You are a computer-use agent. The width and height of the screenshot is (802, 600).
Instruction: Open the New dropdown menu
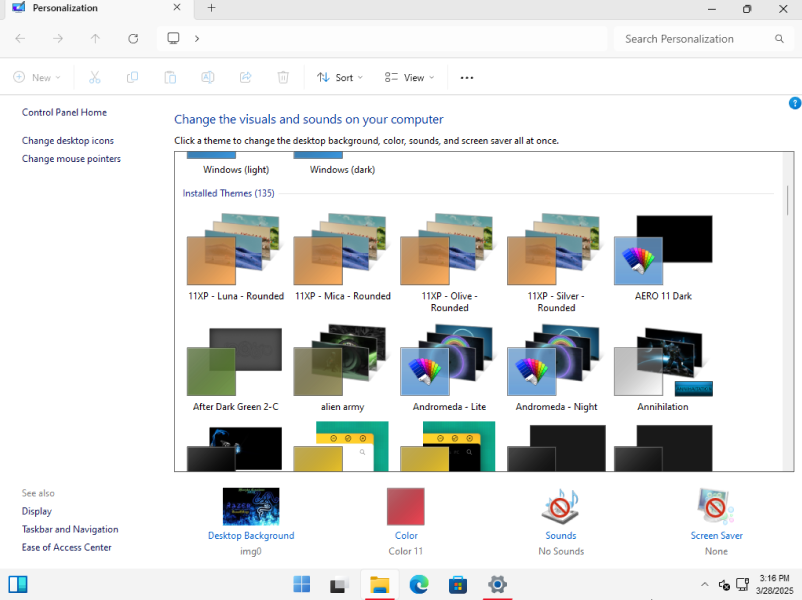[x=37, y=77]
